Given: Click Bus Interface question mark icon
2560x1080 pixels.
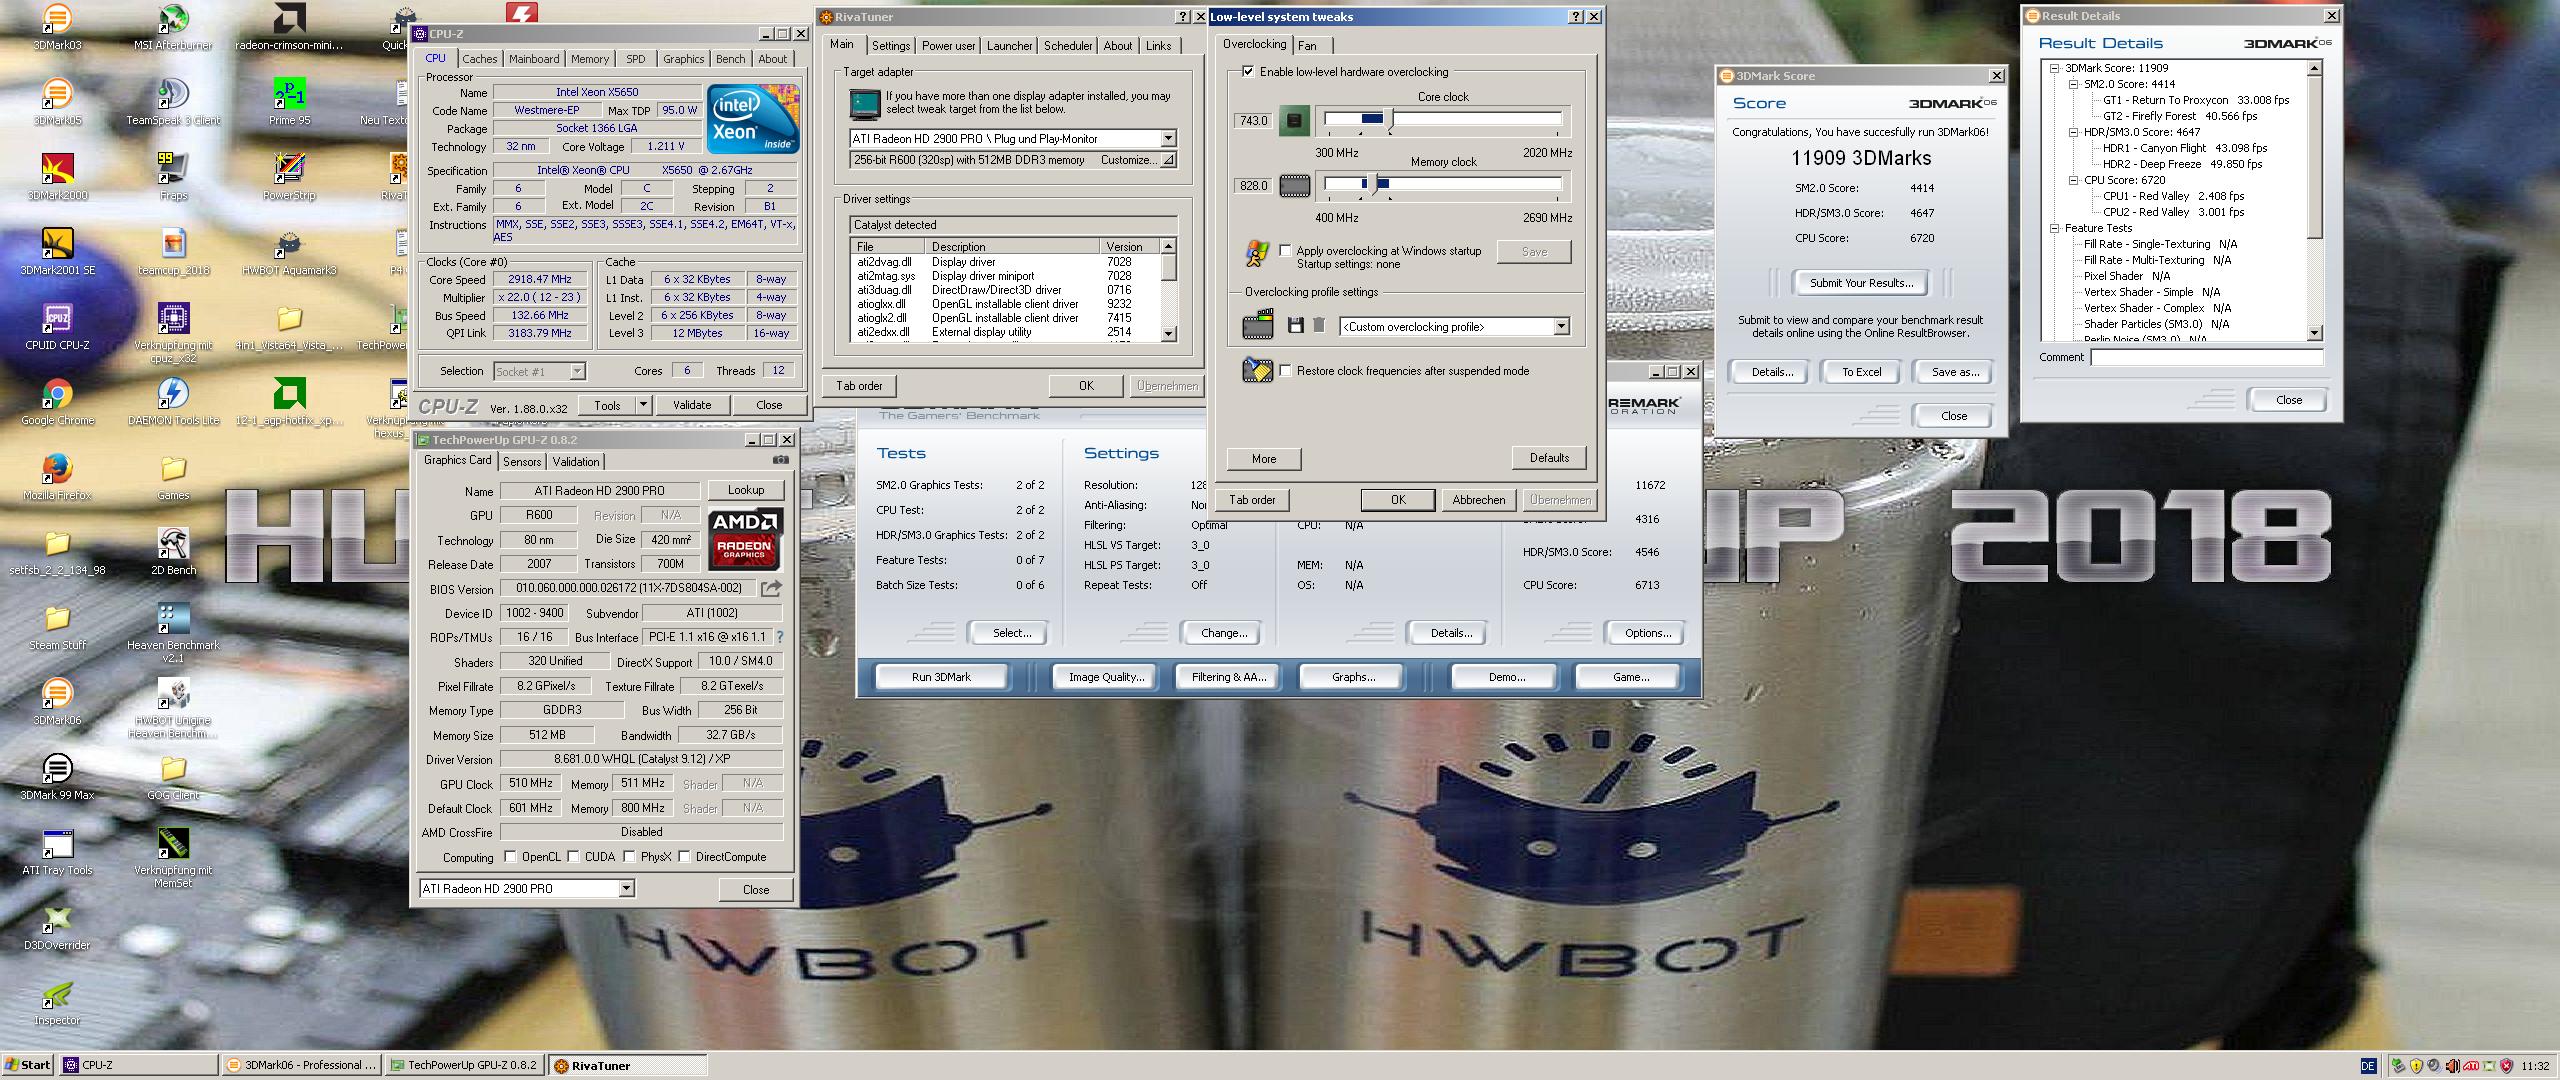Looking at the screenshot, I should [780, 637].
